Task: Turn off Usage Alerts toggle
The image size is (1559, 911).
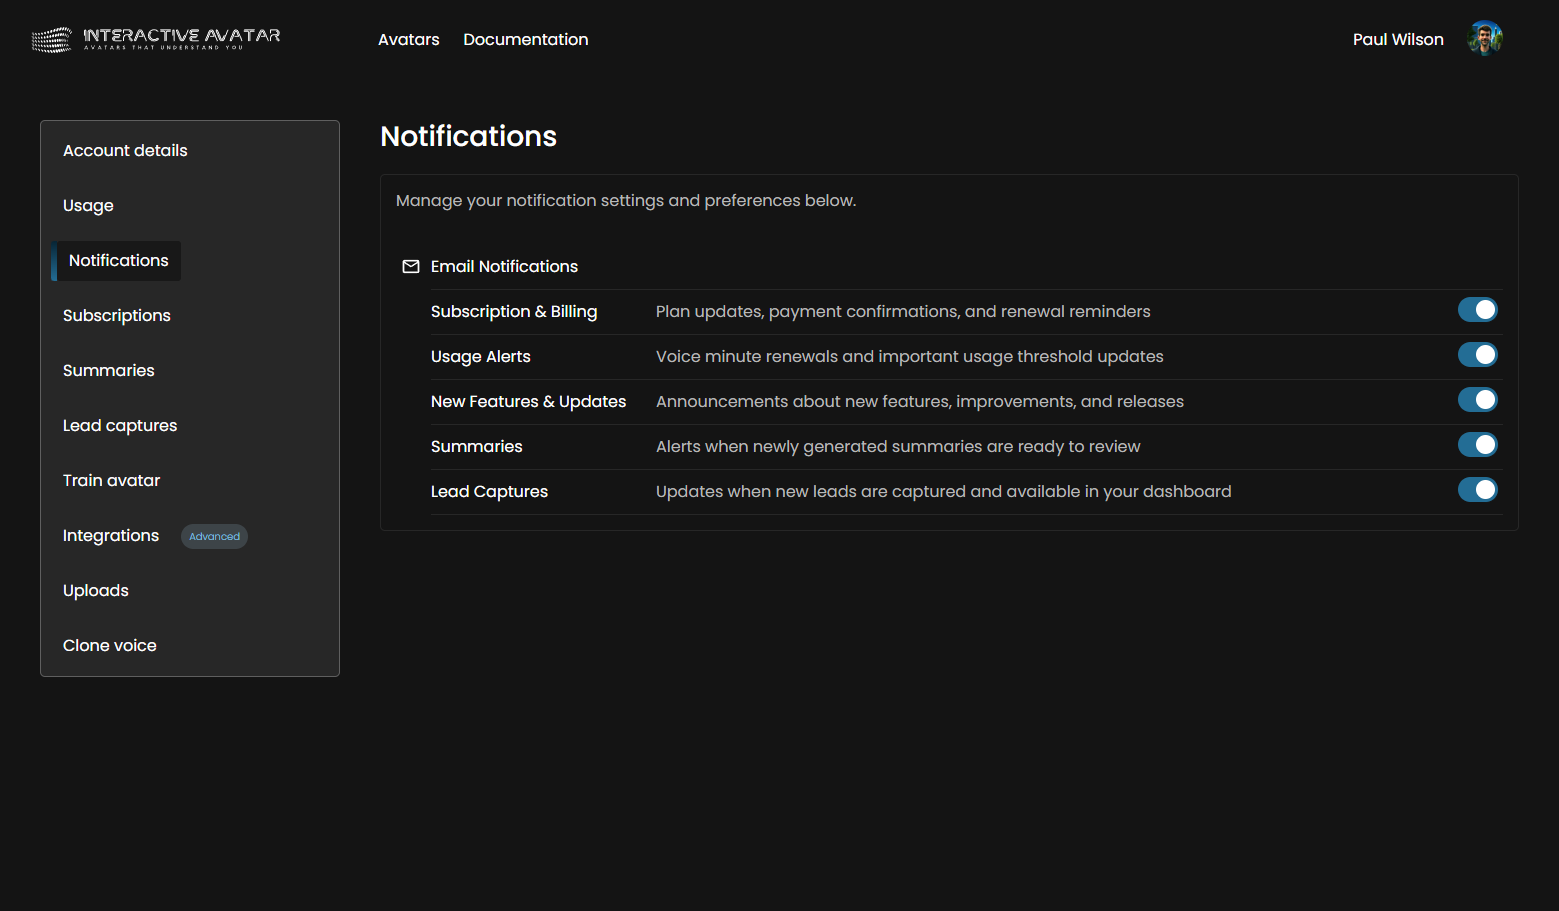Action: (x=1478, y=355)
